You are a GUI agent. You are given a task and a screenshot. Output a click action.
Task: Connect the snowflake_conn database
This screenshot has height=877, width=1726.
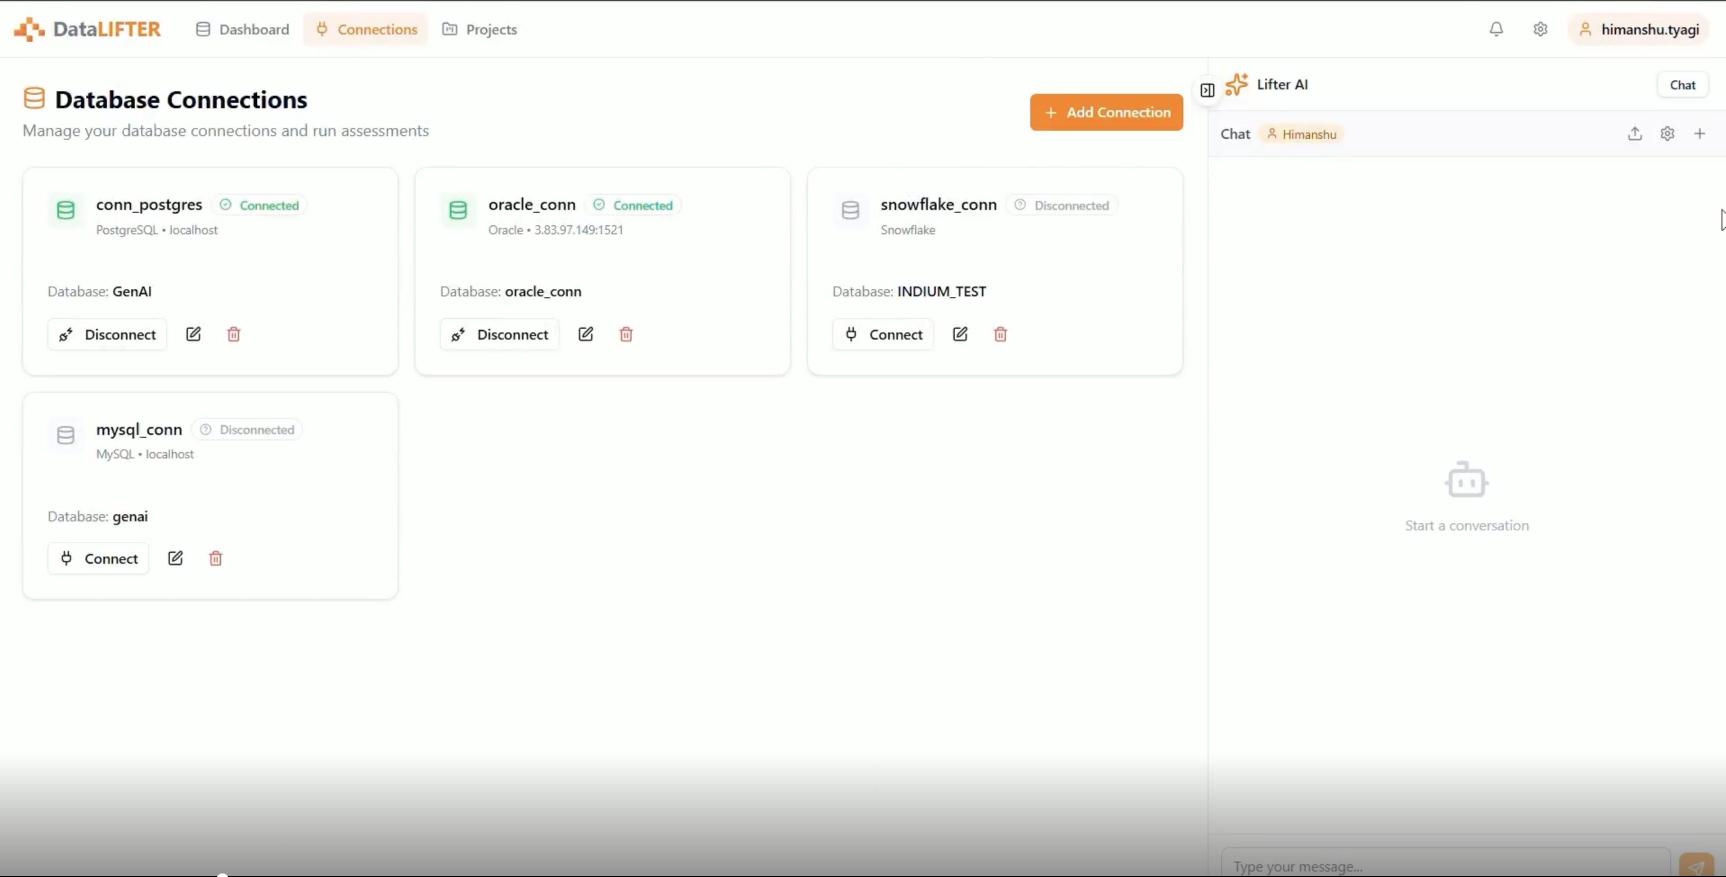click(x=883, y=334)
